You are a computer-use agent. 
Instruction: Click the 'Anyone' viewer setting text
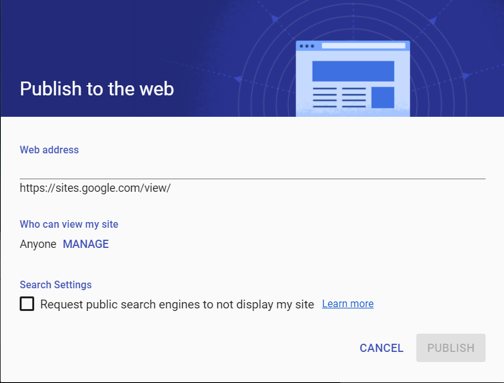click(38, 244)
